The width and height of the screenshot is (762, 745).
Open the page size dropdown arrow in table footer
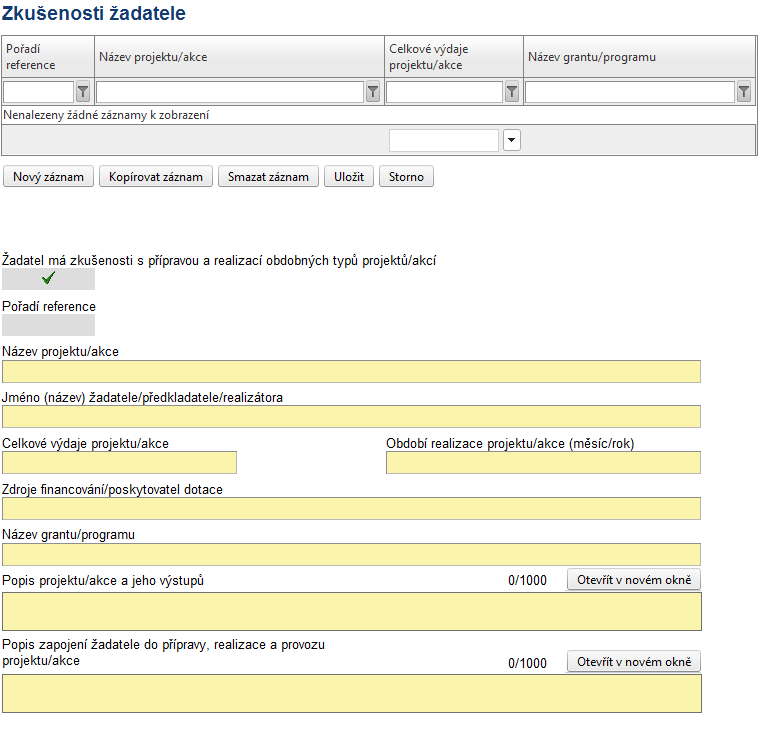click(x=512, y=140)
